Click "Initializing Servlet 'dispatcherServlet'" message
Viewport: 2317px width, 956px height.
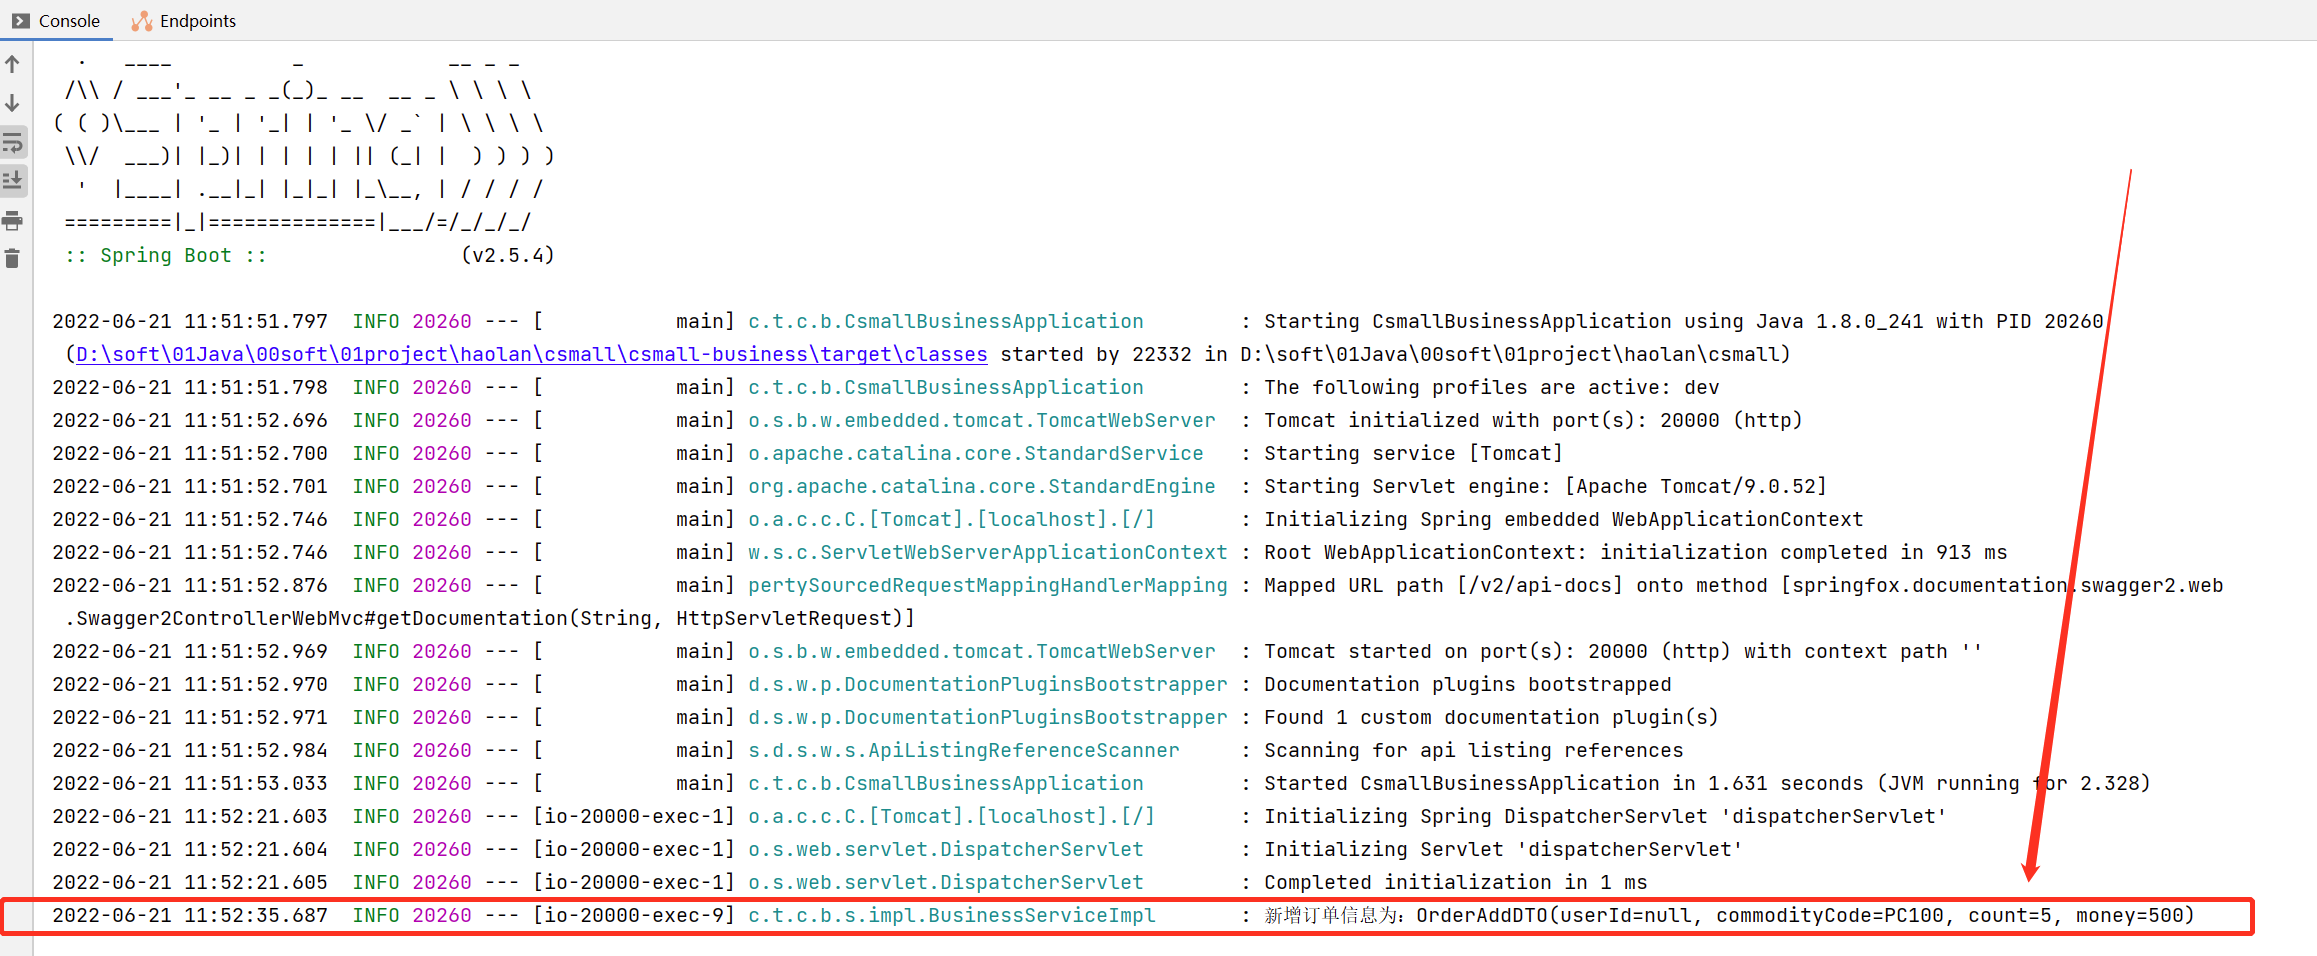pyautogui.click(x=1503, y=849)
